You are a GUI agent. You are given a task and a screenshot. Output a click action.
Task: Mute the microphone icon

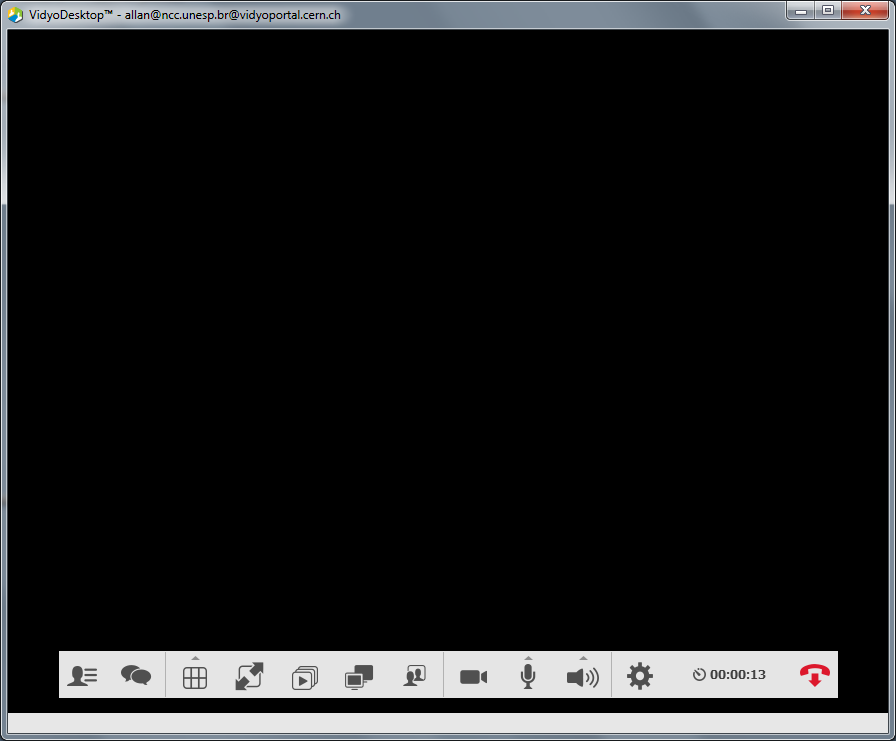coord(528,676)
